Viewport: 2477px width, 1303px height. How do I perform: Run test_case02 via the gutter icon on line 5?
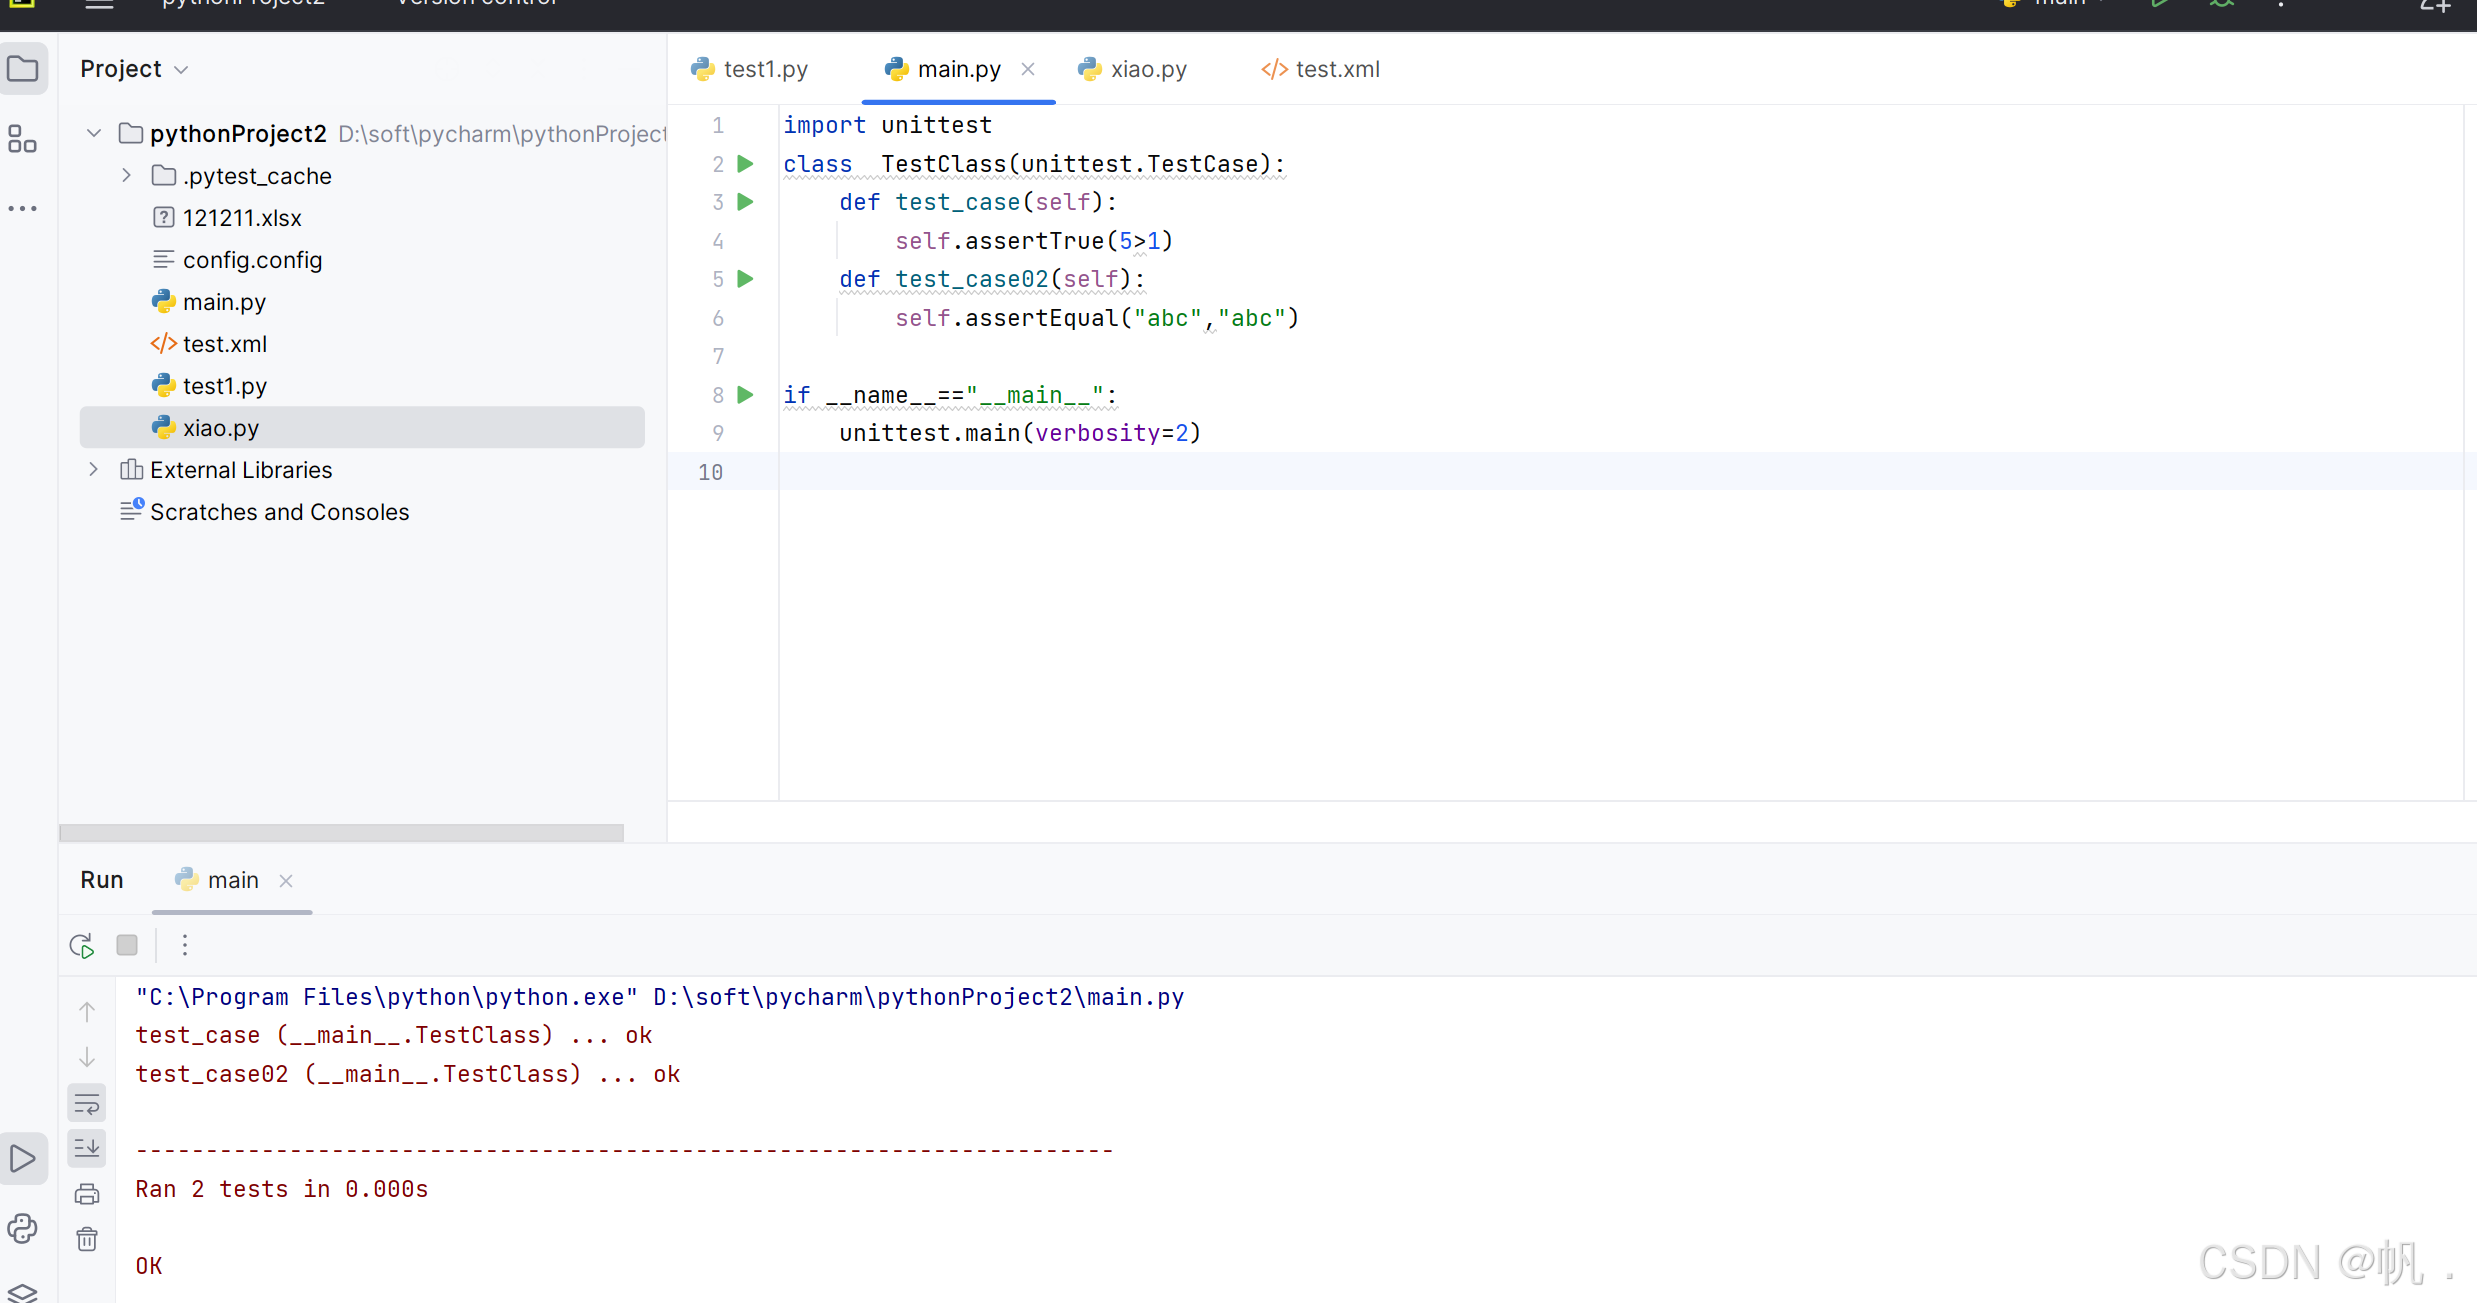[745, 279]
